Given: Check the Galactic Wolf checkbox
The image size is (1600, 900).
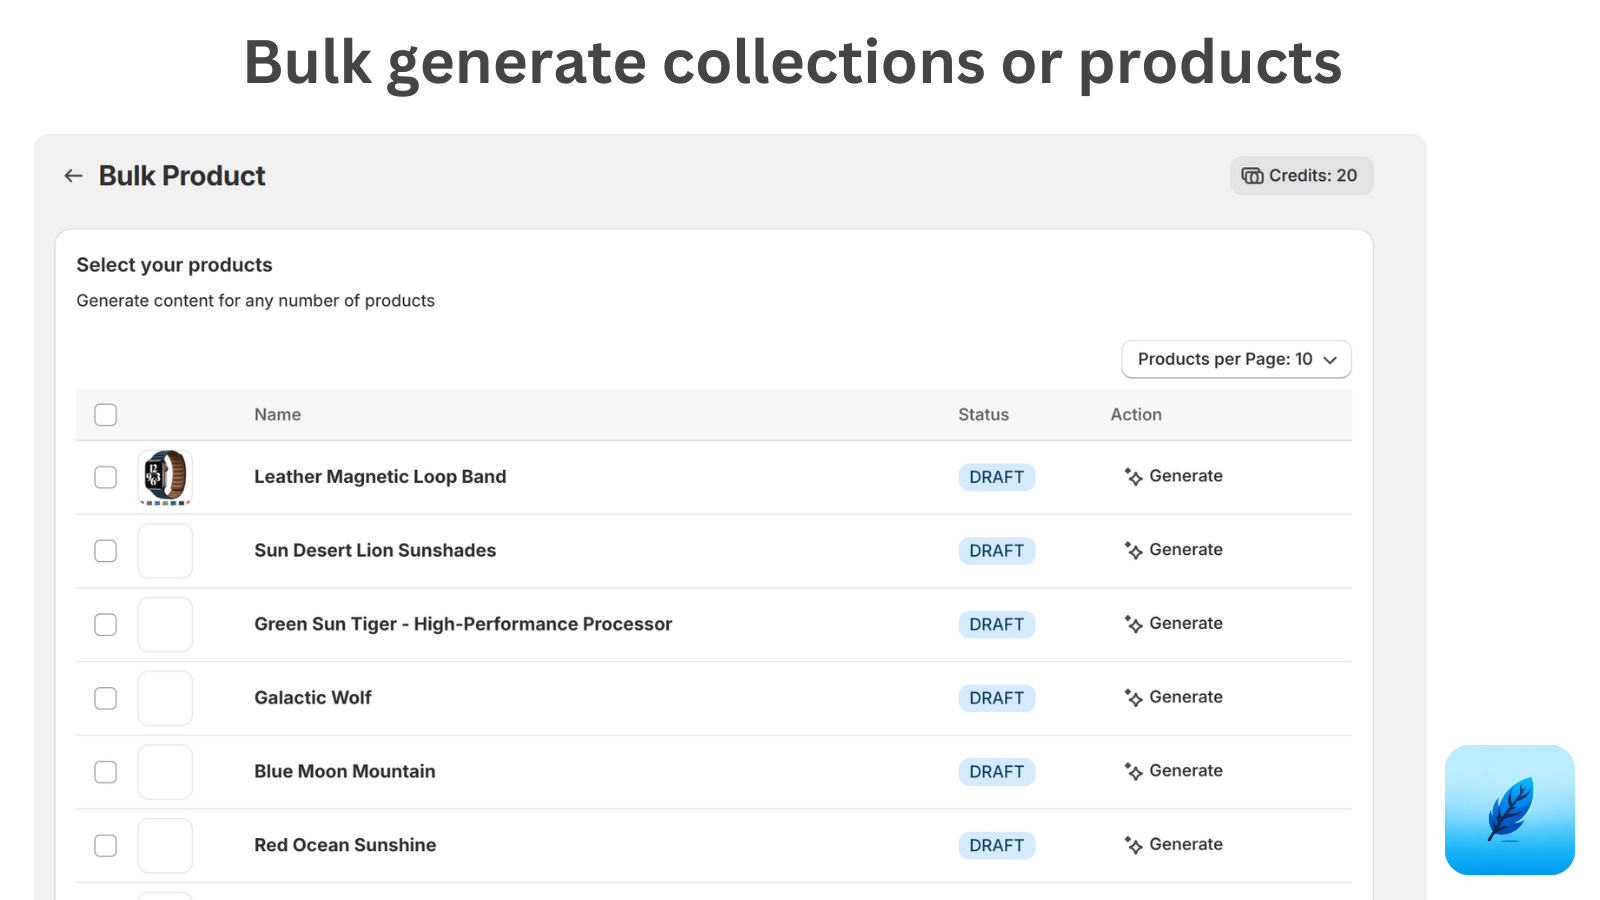Looking at the screenshot, I should coord(105,698).
